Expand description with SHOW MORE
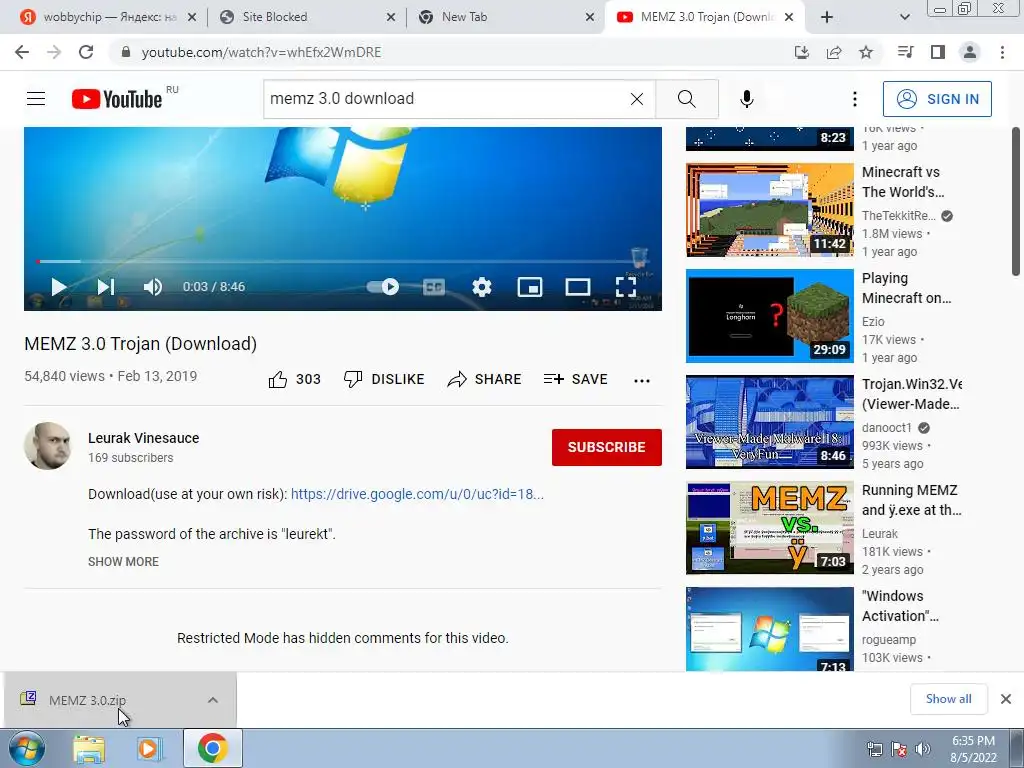 [x=123, y=562]
